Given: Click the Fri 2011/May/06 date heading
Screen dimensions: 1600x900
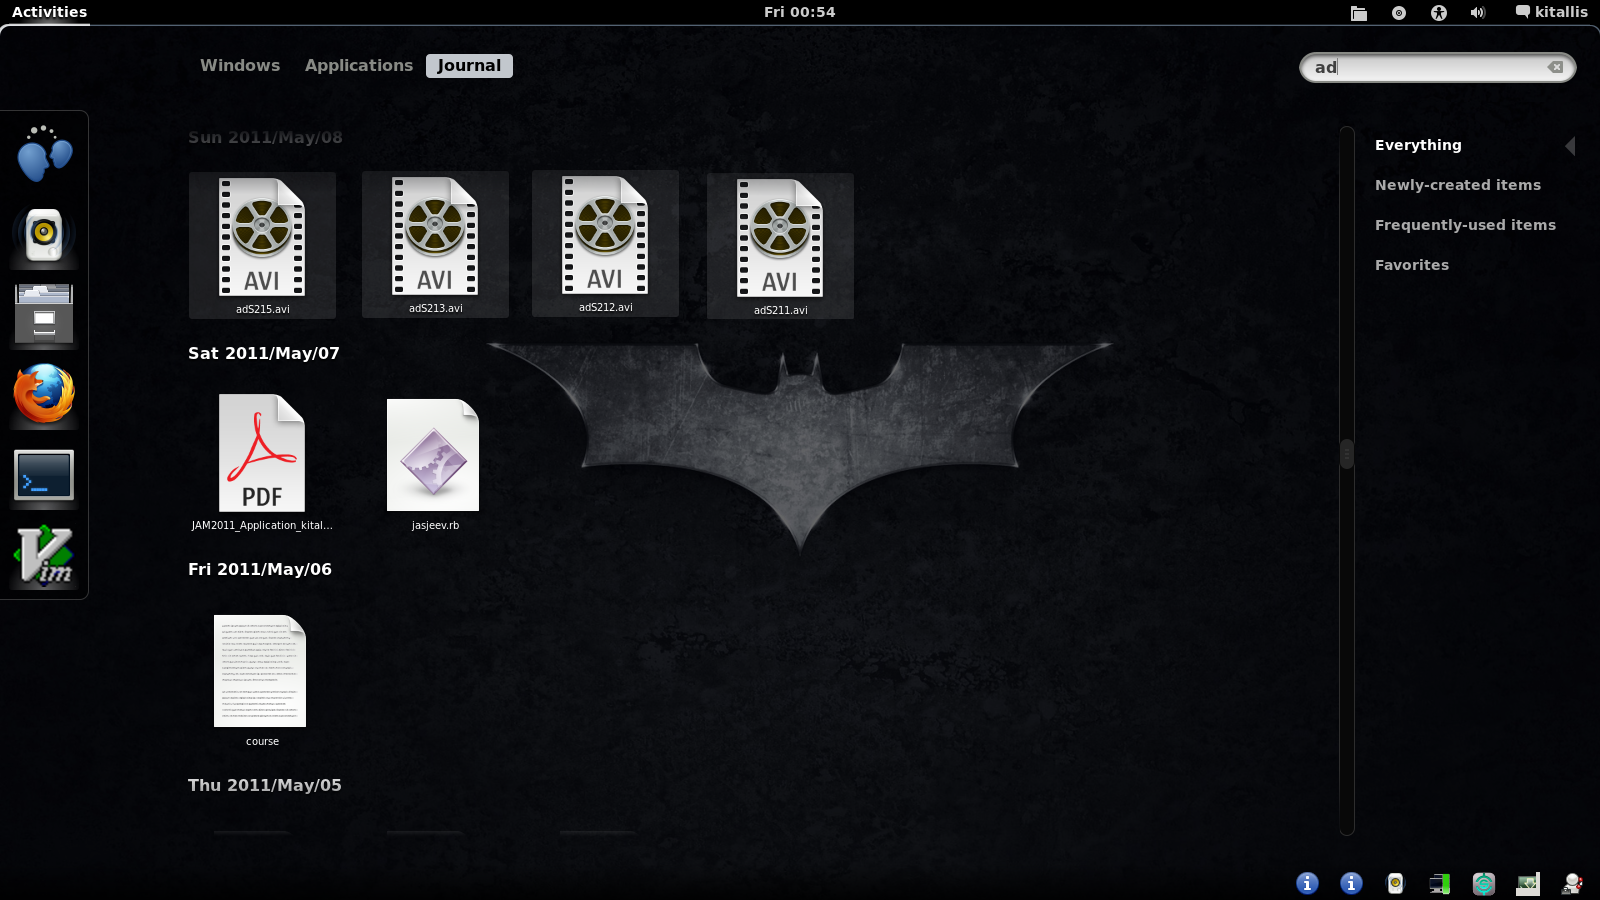Looking at the screenshot, I should click(260, 569).
